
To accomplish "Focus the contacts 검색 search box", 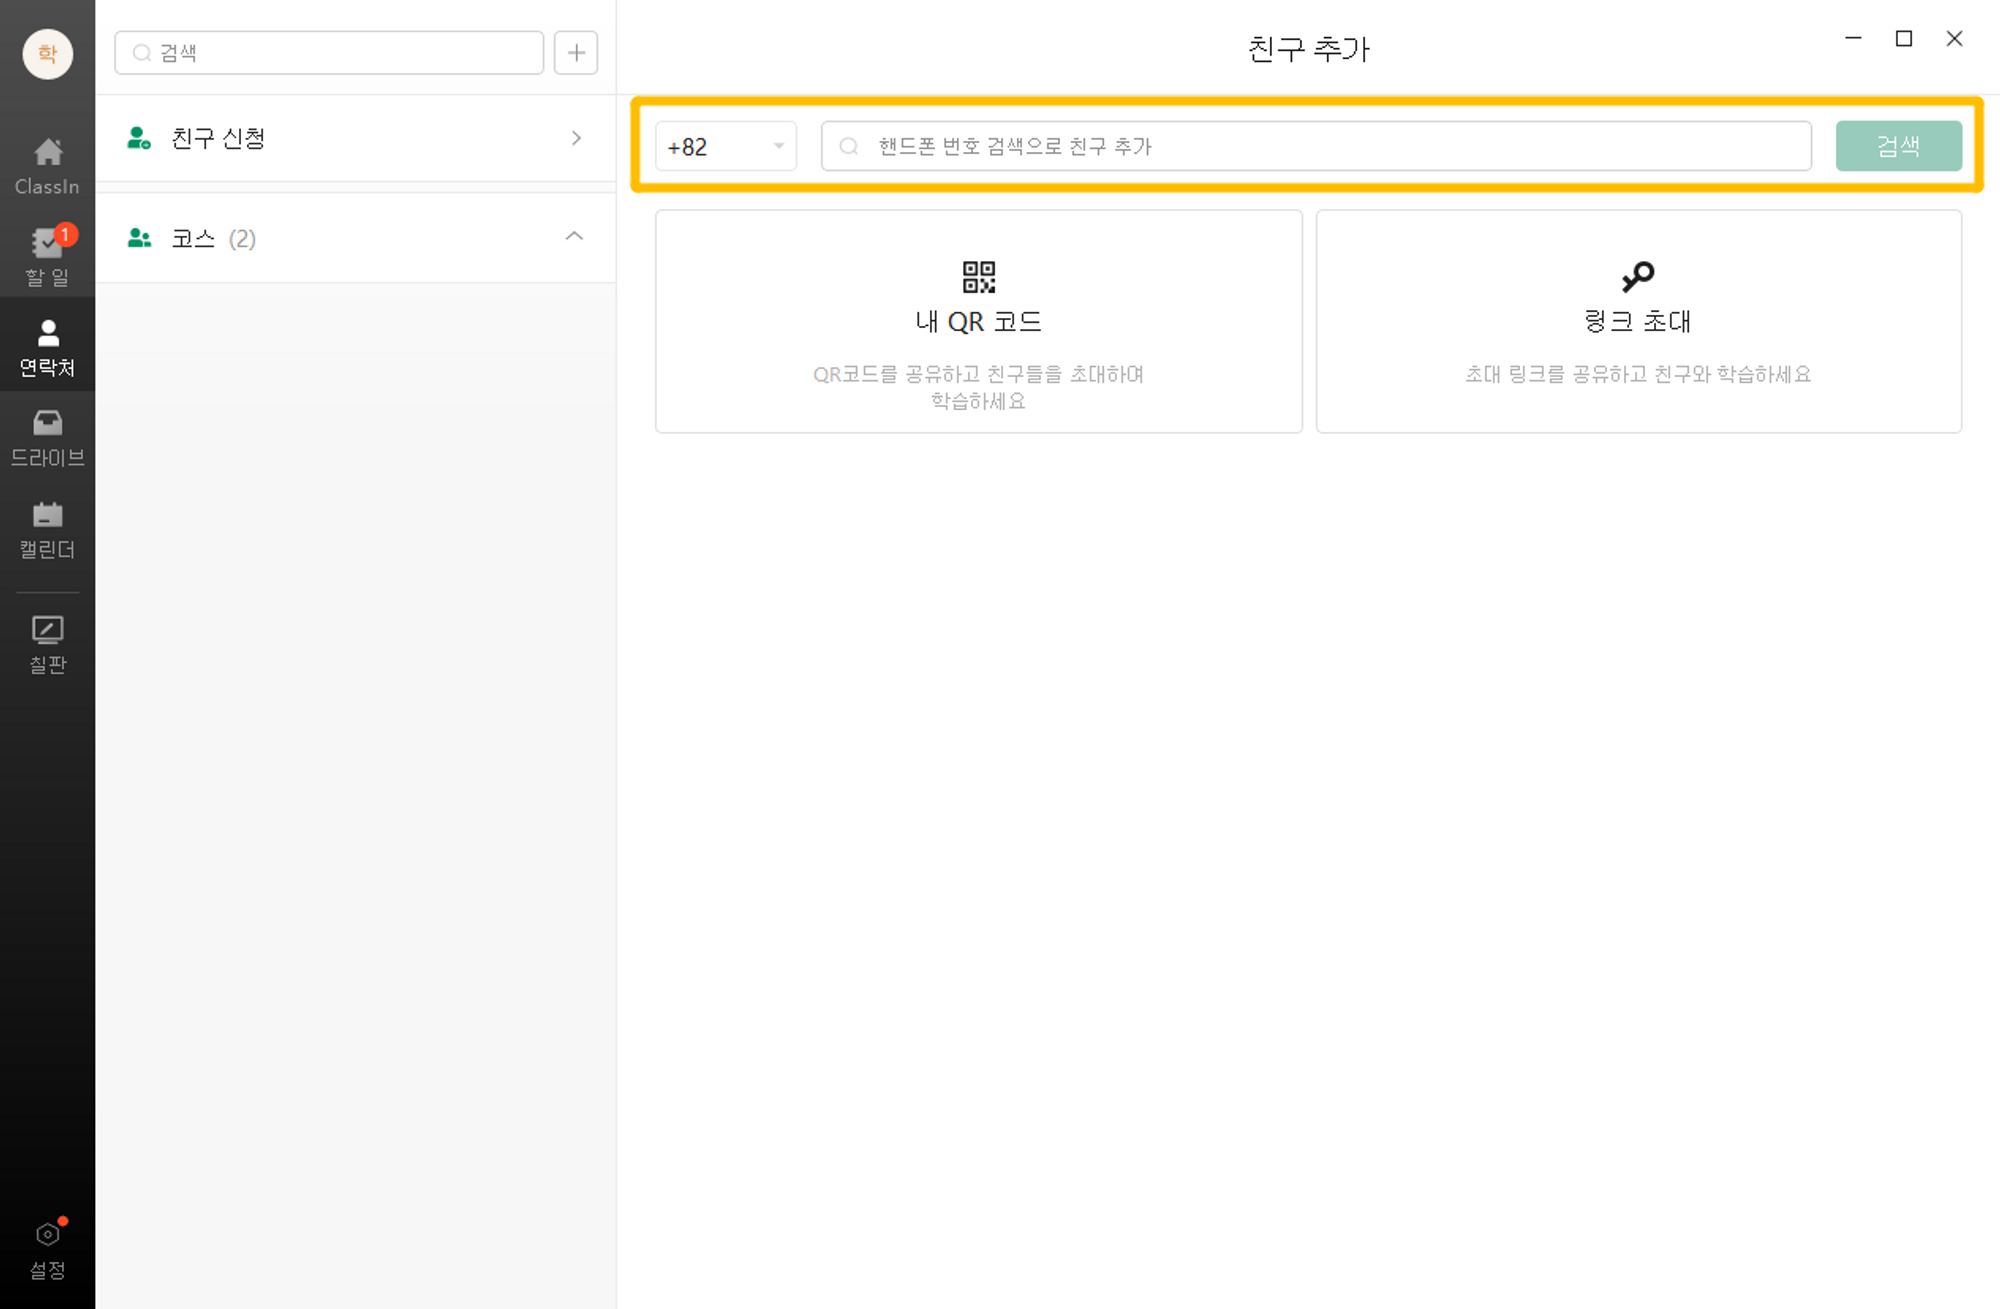I will [329, 53].
